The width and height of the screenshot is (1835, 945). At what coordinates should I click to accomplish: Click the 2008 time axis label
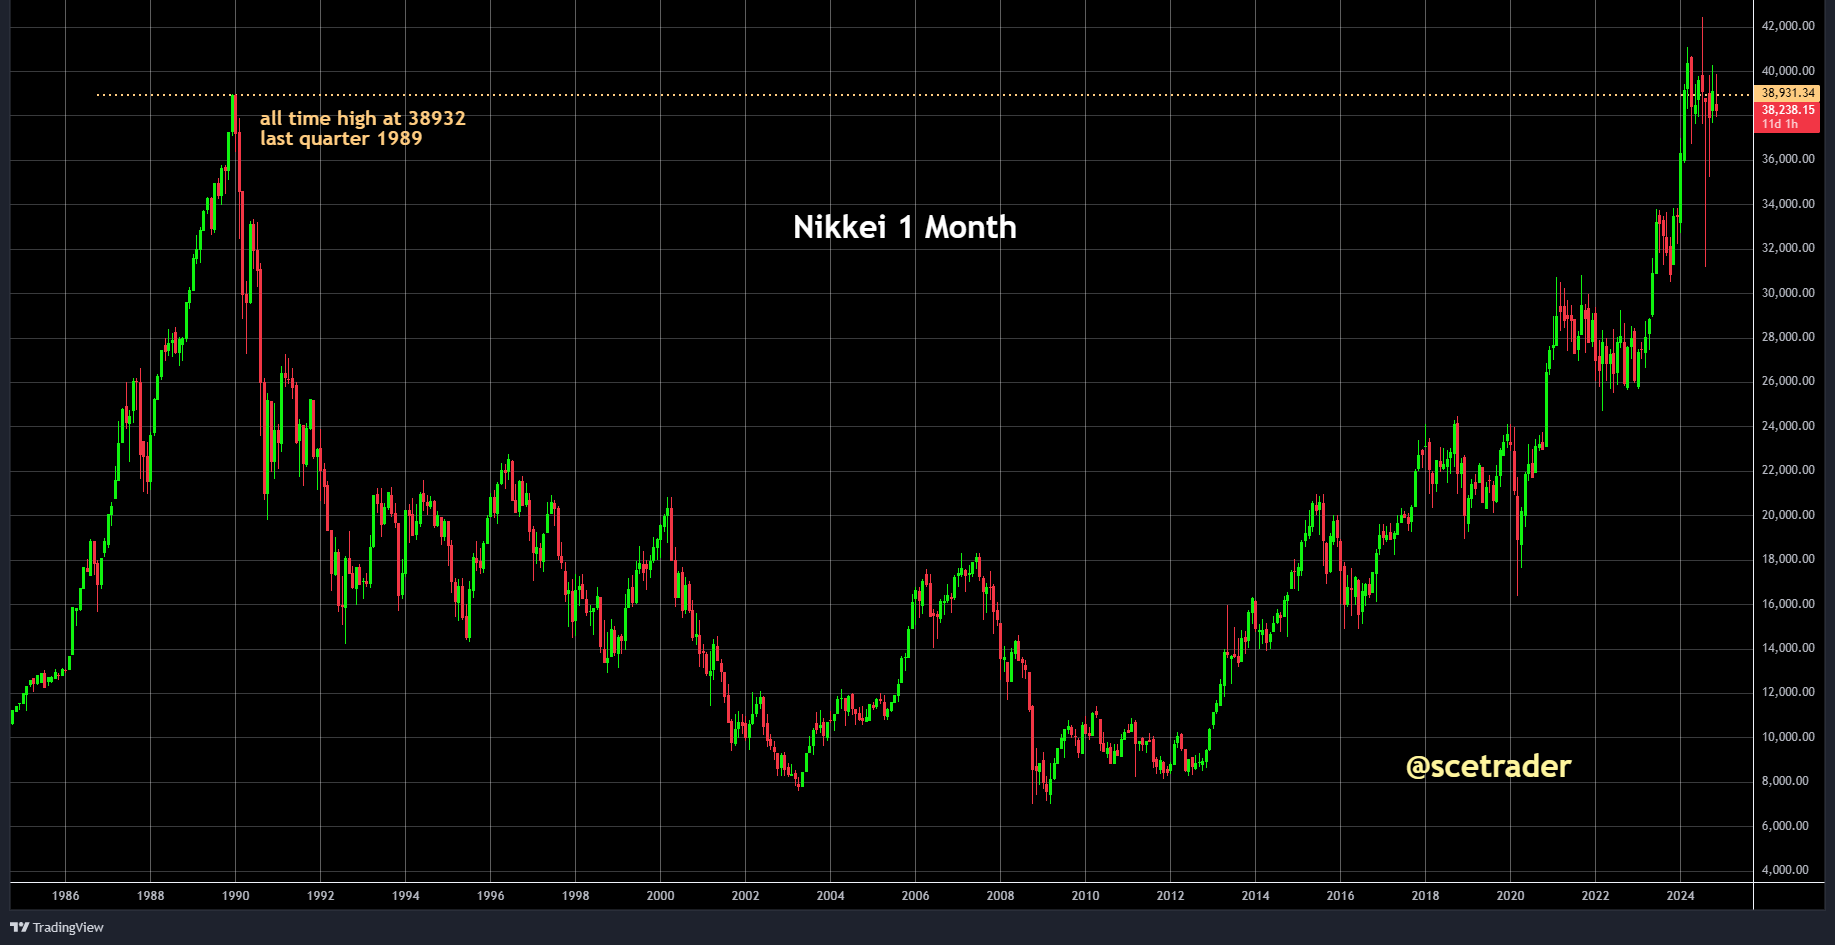tap(1001, 896)
